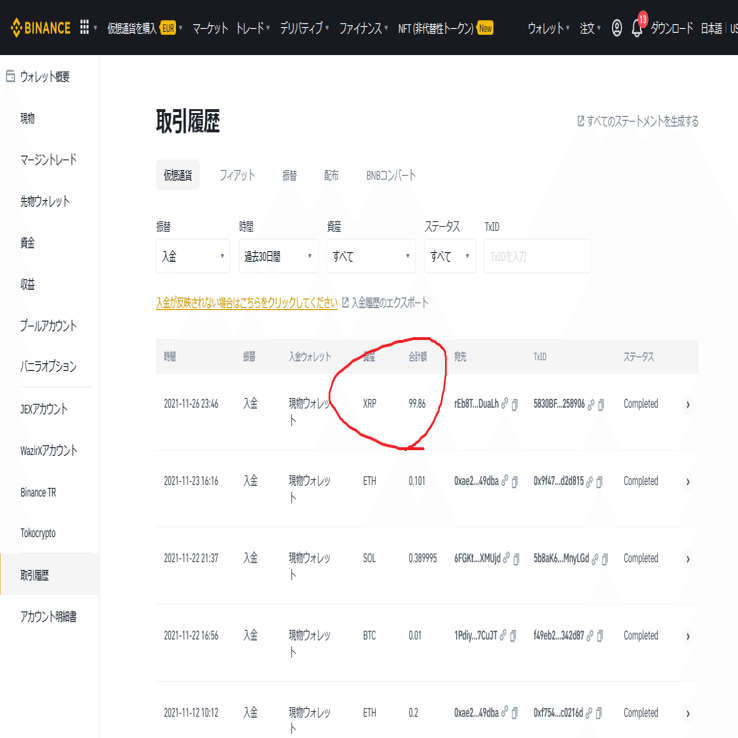Select the 仮想通貨 tab
The width and height of the screenshot is (738, 738).
178,175
